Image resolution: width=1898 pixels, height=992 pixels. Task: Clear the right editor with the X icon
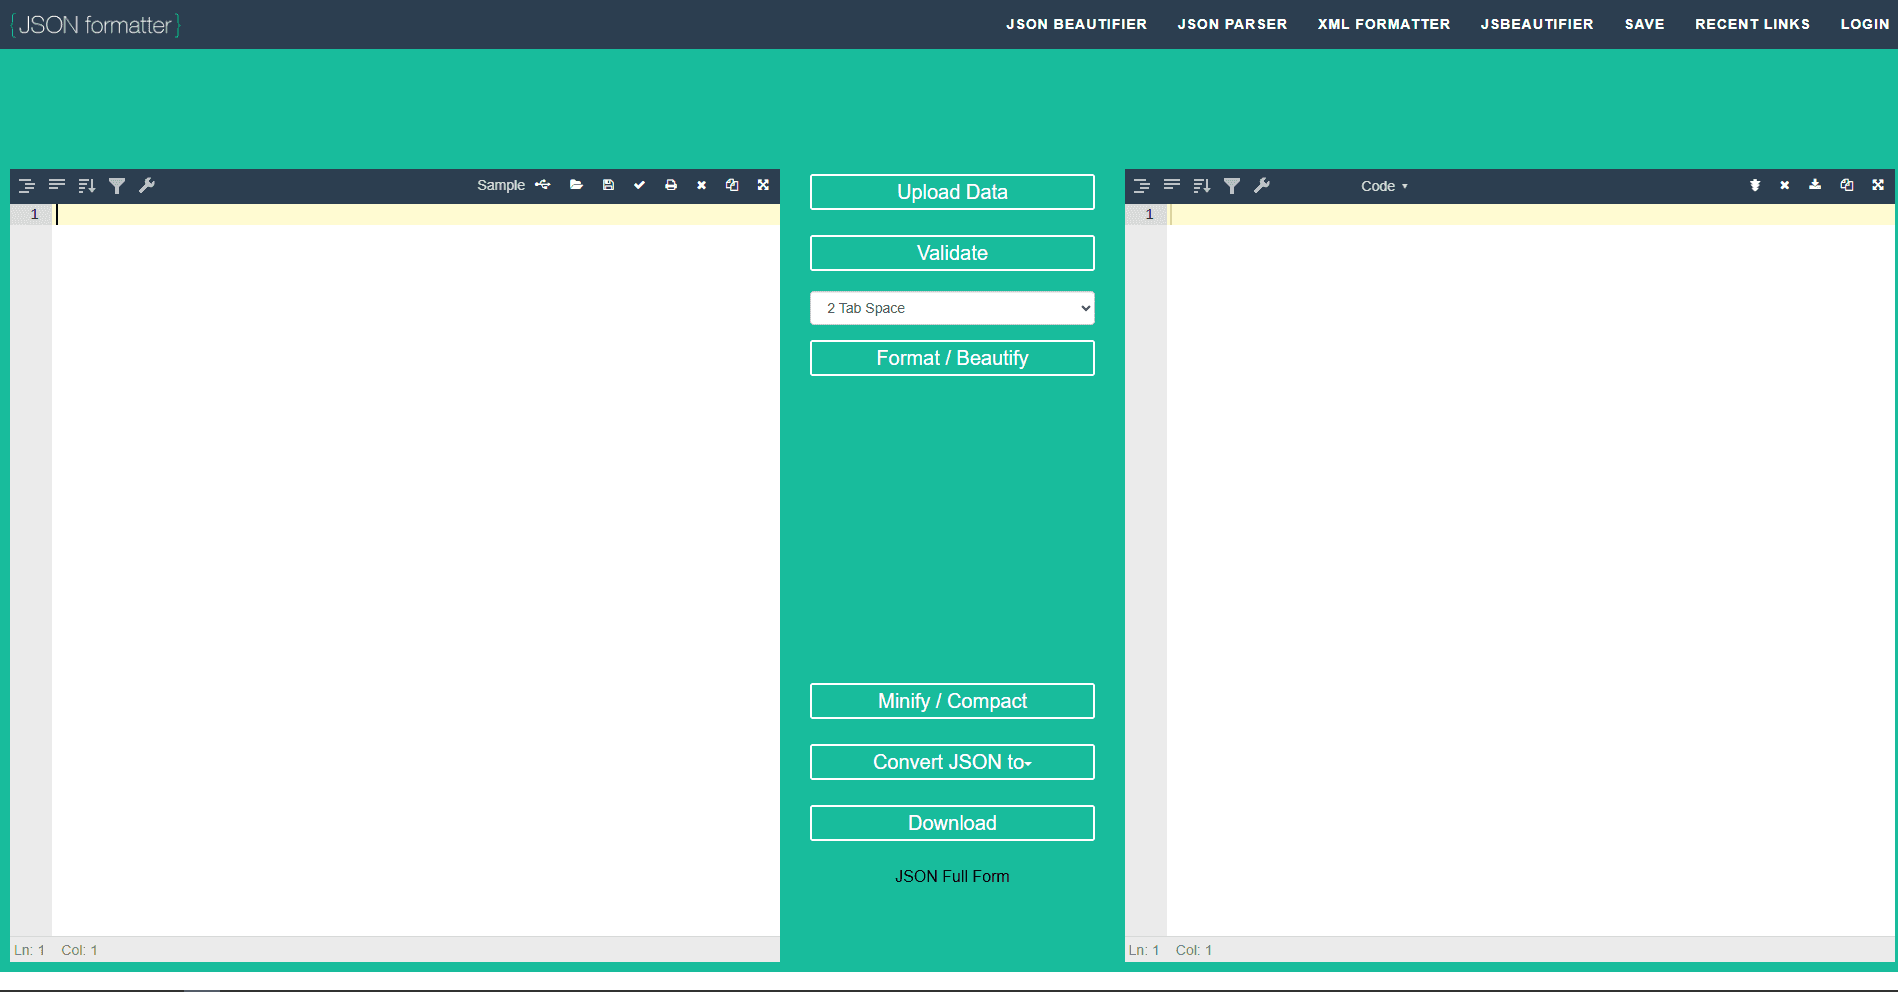(1785, 185)
